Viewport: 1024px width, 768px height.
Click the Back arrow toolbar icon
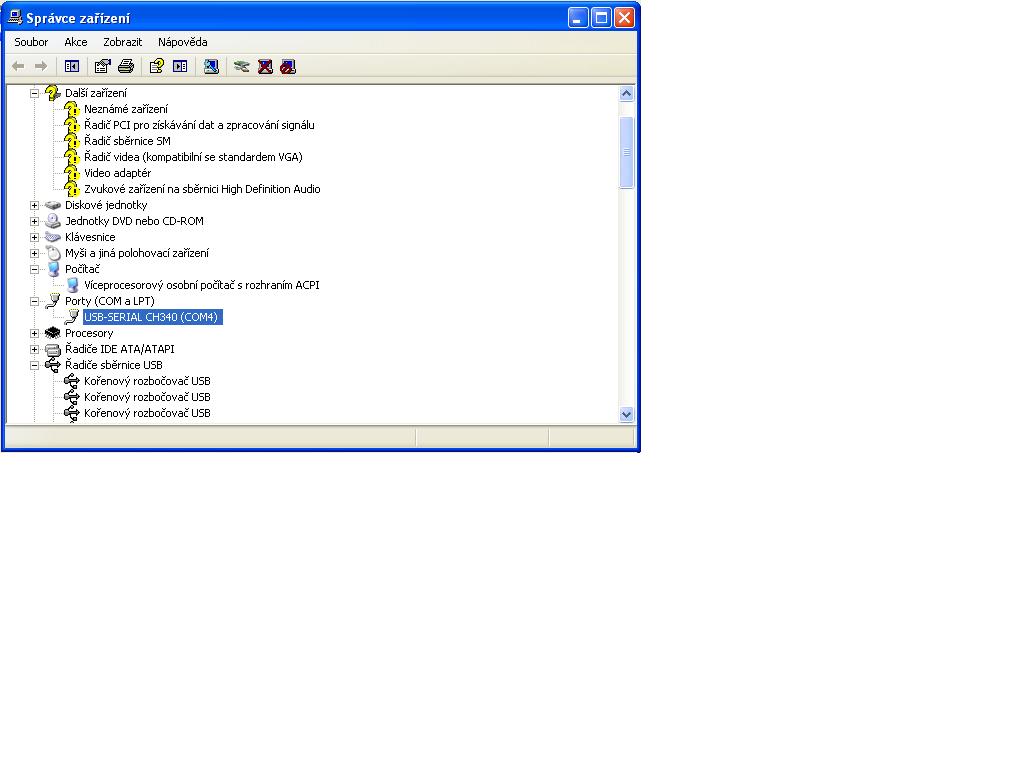tap(18, 66)
